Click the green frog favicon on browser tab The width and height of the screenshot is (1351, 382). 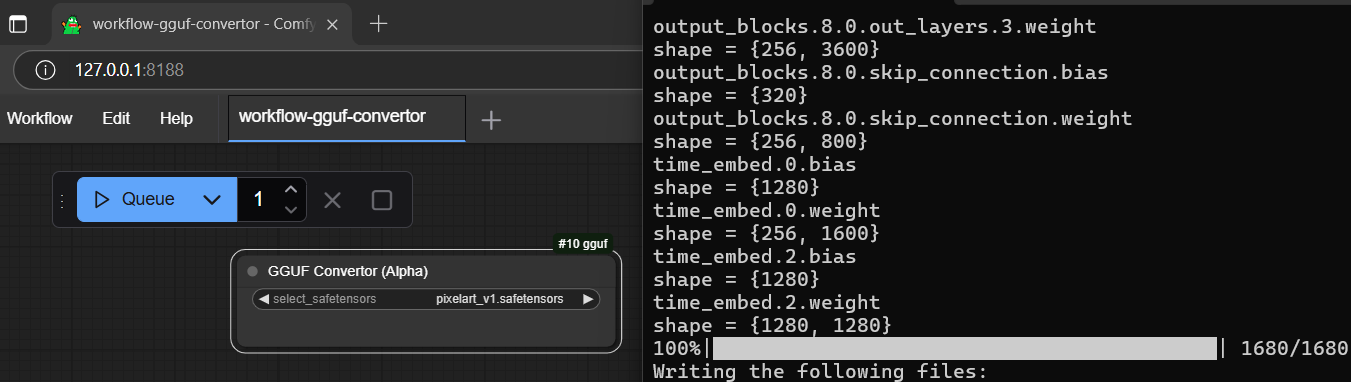pyautogui.click(x=71, y=24)
